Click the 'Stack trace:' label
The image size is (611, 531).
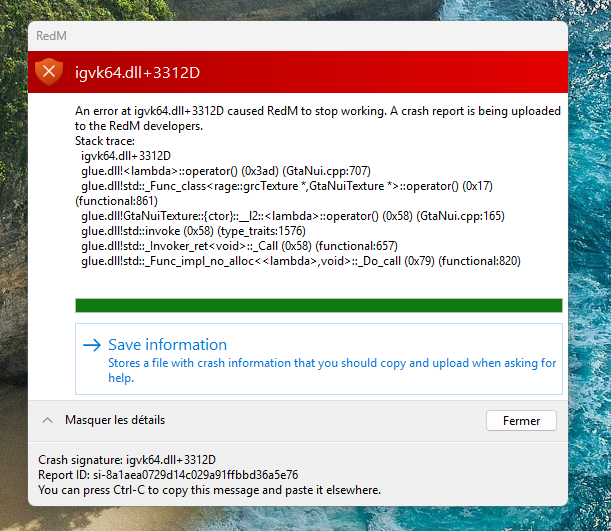(x=105, y=141)
